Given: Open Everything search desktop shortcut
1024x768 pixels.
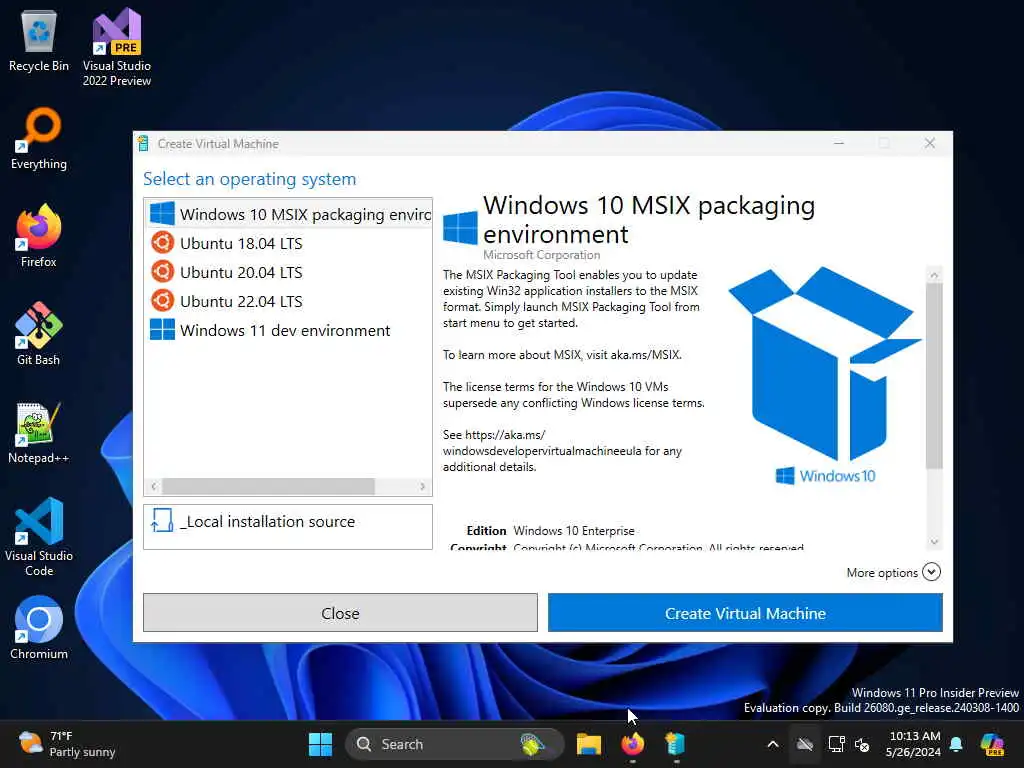Looking at the screenshot, I should 39,138.
